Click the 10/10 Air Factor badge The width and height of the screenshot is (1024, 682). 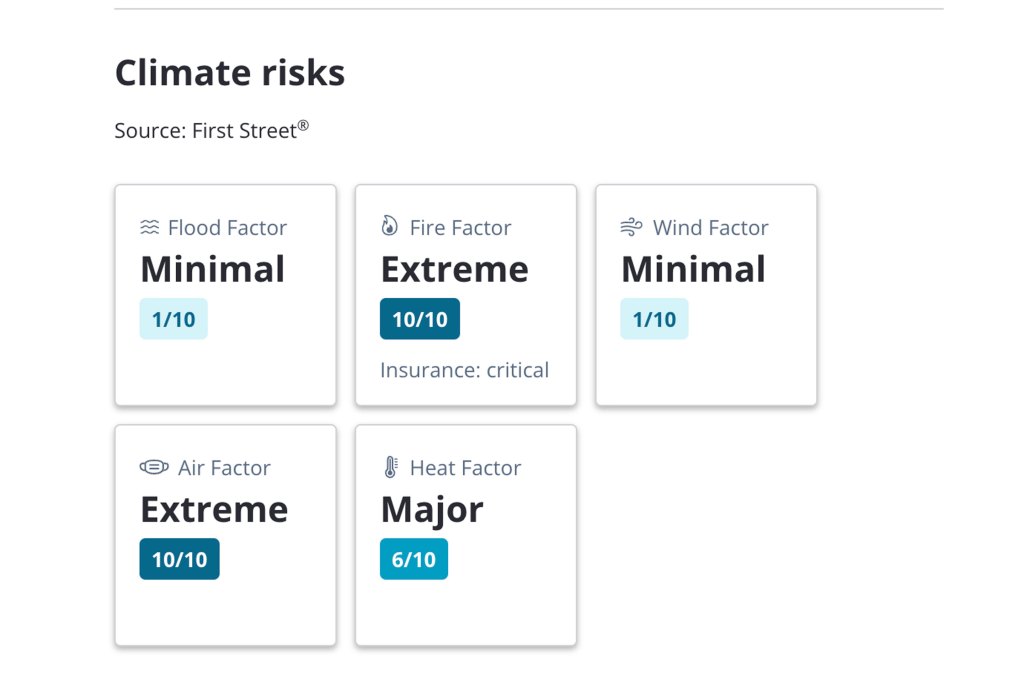(179, 558)
